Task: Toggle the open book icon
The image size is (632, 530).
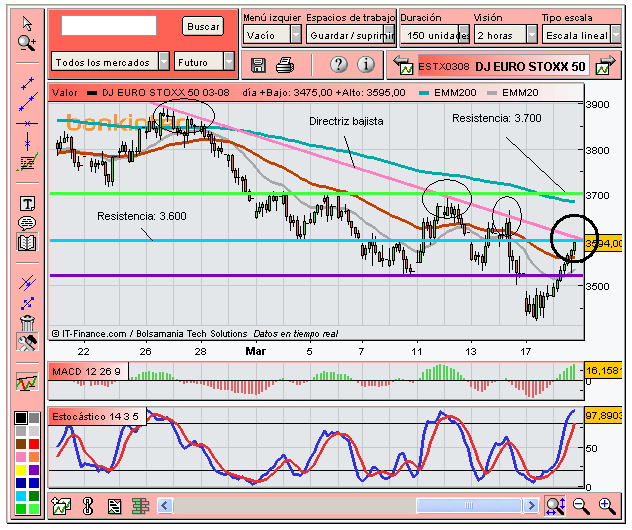Action: point(27,243)
